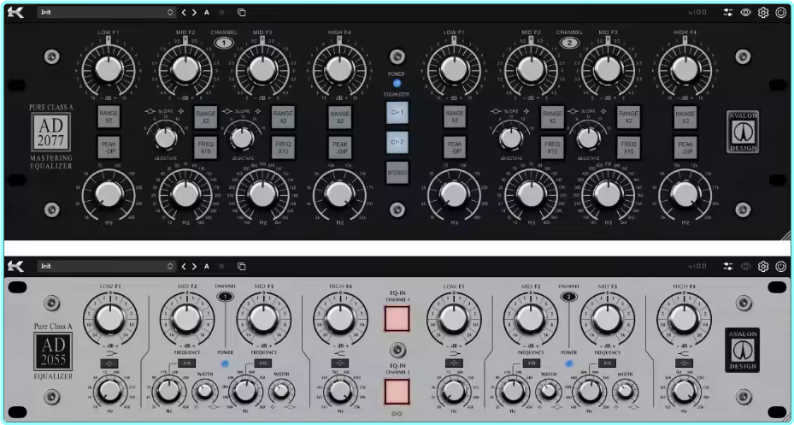794x425 pixels.
Task: Click the brand logo in AD 2077 toolbar
Action: tap(16, 13)
